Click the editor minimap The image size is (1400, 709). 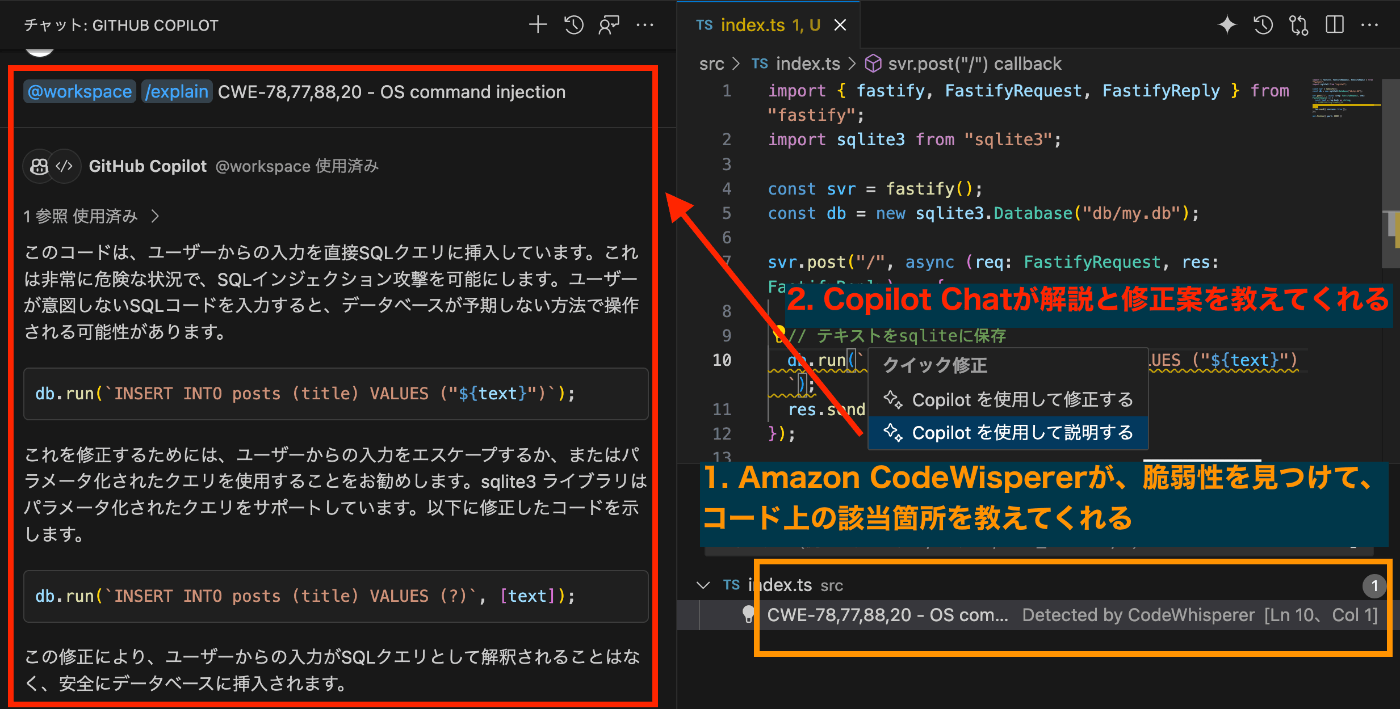(x=1345, y=100)
